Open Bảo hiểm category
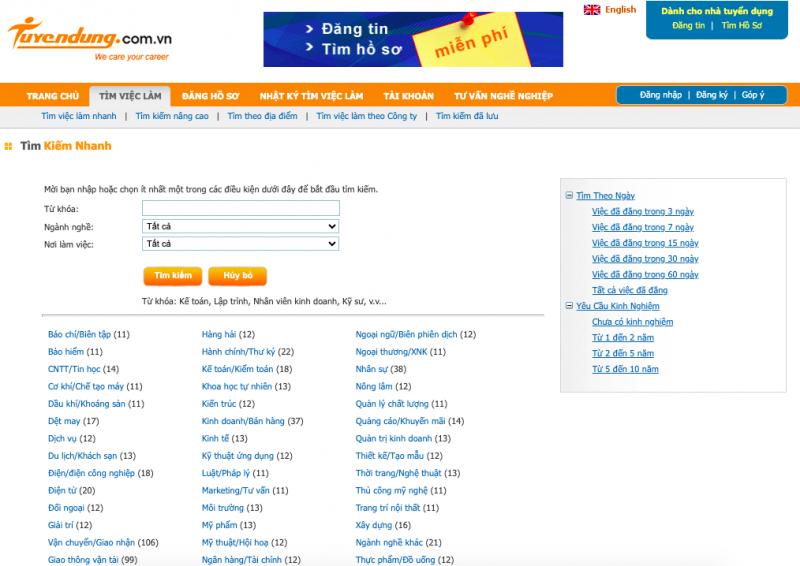This screenshot has height=566, width=800. [65, 352]
